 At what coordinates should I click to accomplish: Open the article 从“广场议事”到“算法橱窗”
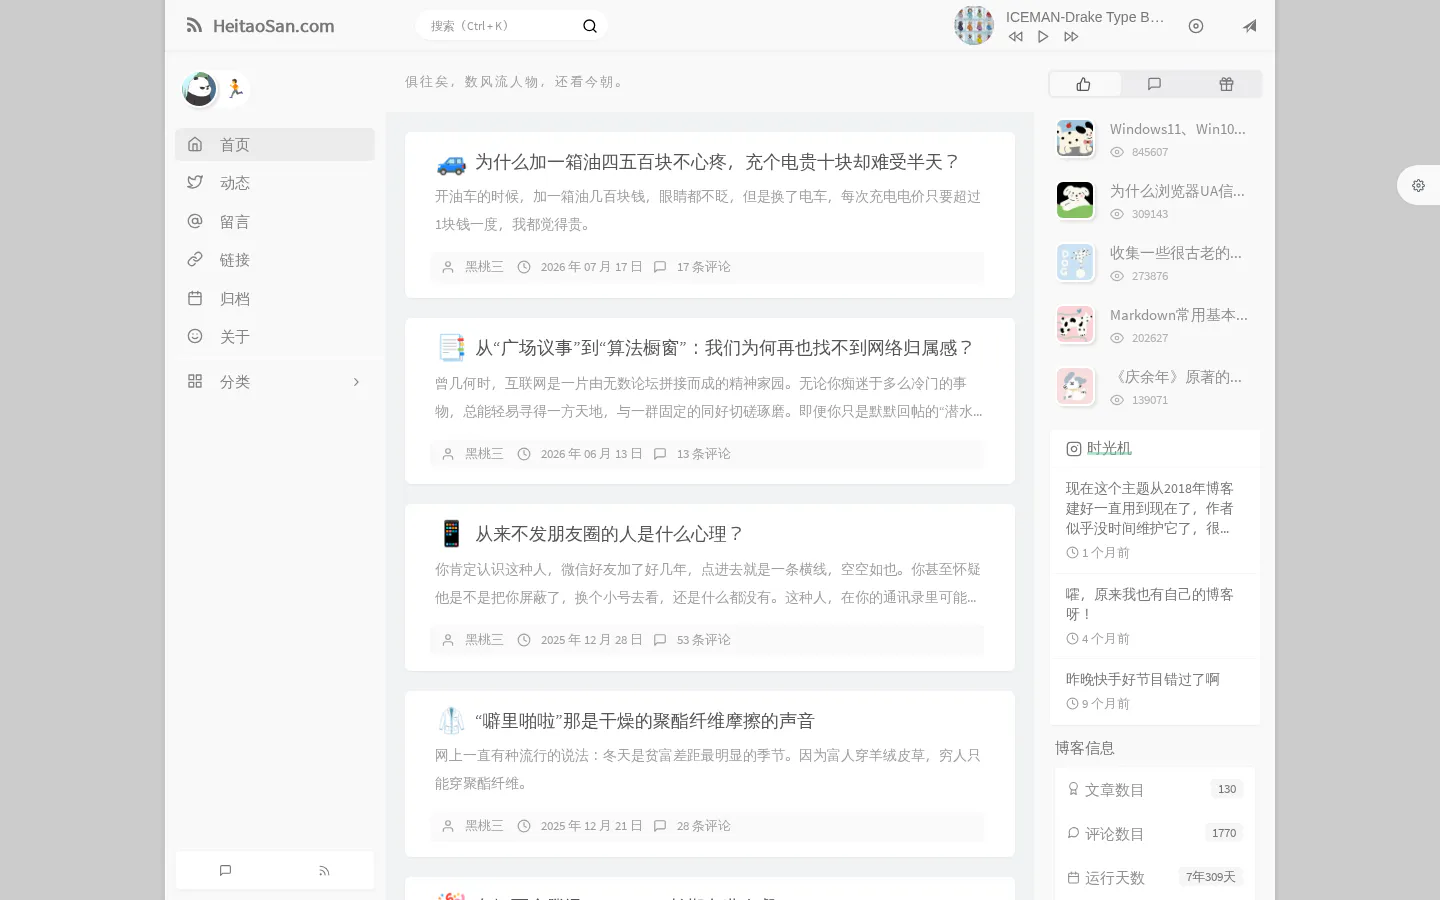click(725, 348)
